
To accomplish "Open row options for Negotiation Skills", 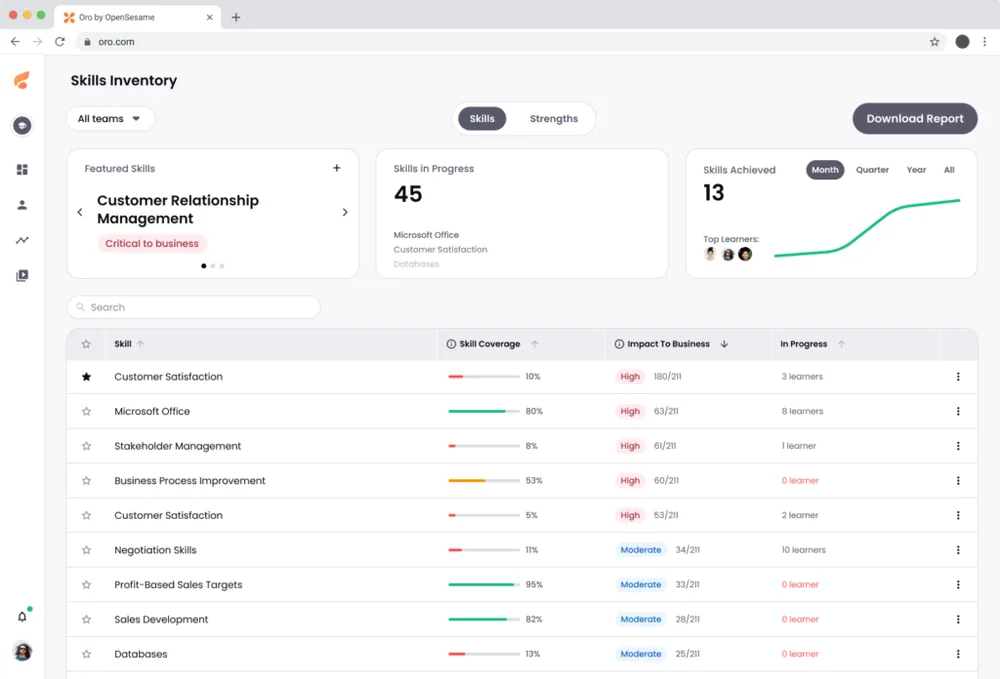I will (x=958, y=549).
